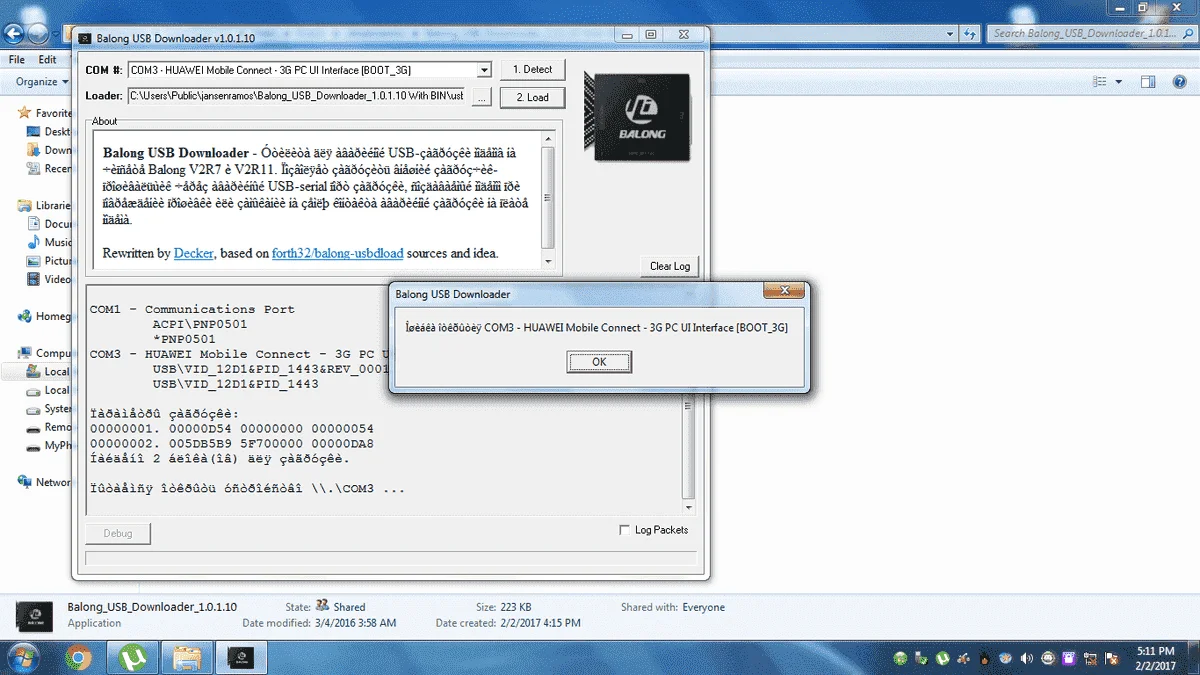Click the 5:11 PM taskbar clock
The image size is (1200, 675).
1155,651
